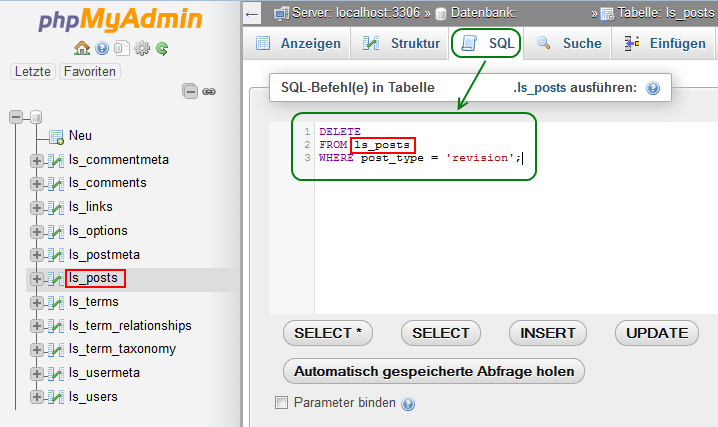Click table icon of ls_term_taxonomy
Screen dimensions: 718x427
coord(56,350)
